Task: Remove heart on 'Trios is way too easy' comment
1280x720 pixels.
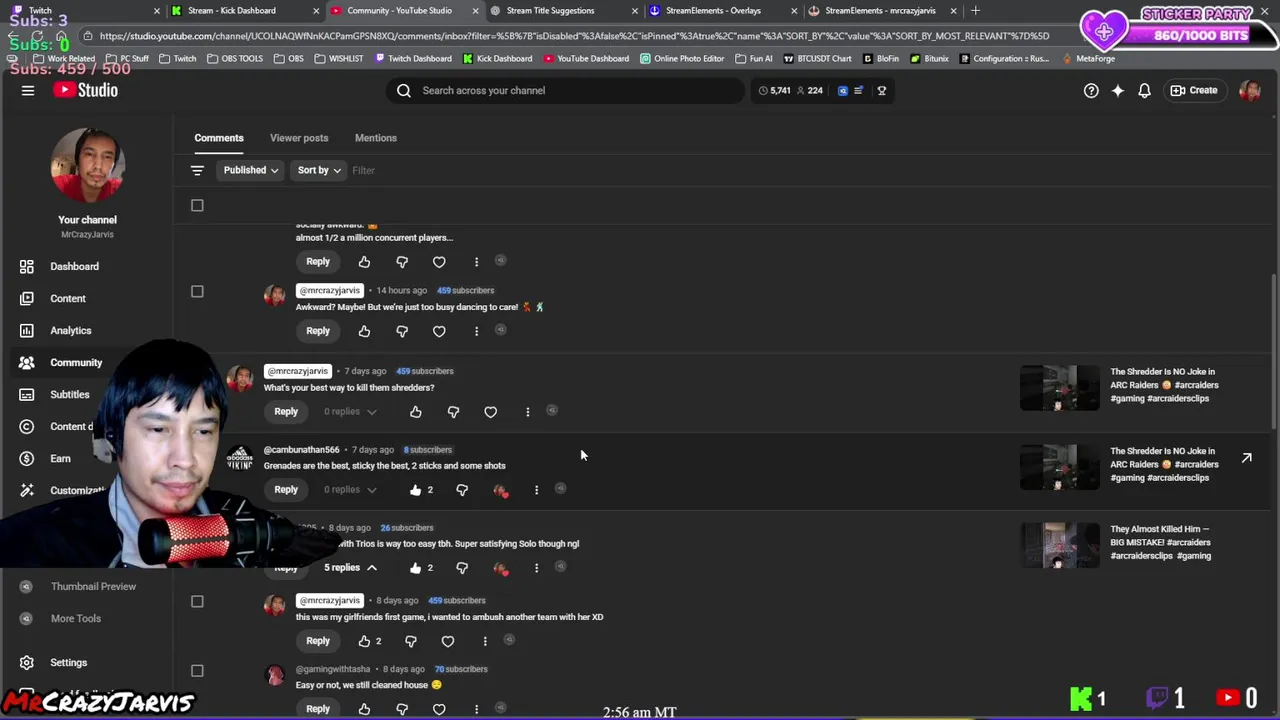Action: pos(501,568)
